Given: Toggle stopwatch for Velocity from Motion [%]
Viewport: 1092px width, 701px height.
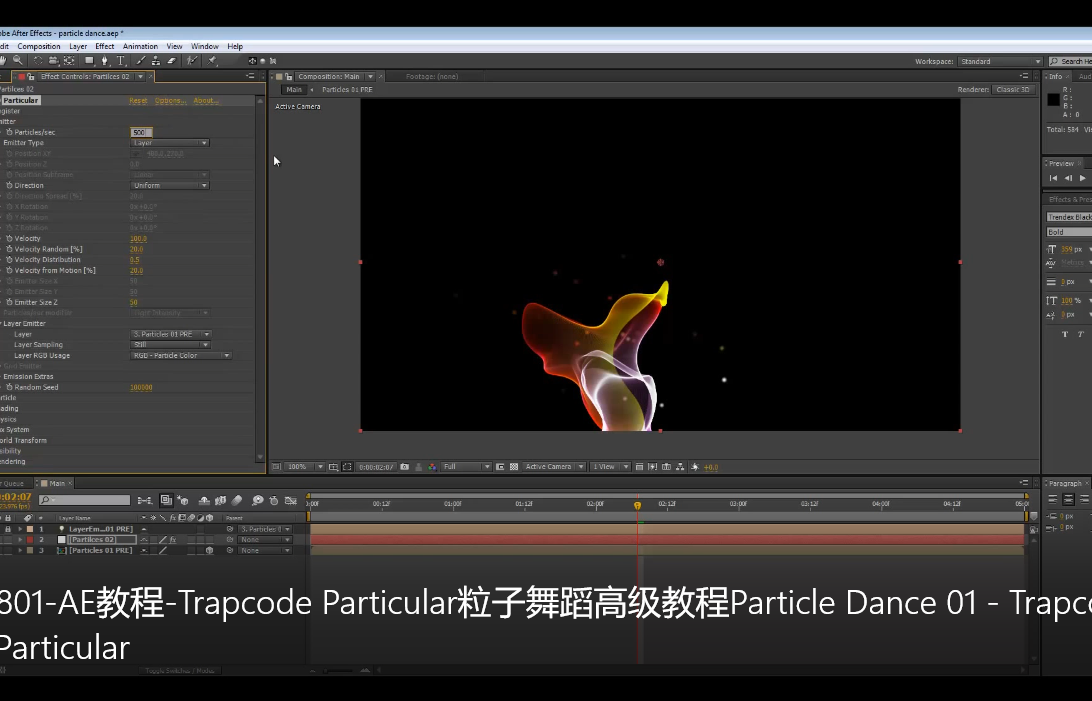Looking at the screenshot, I should [x=9, y=270].
